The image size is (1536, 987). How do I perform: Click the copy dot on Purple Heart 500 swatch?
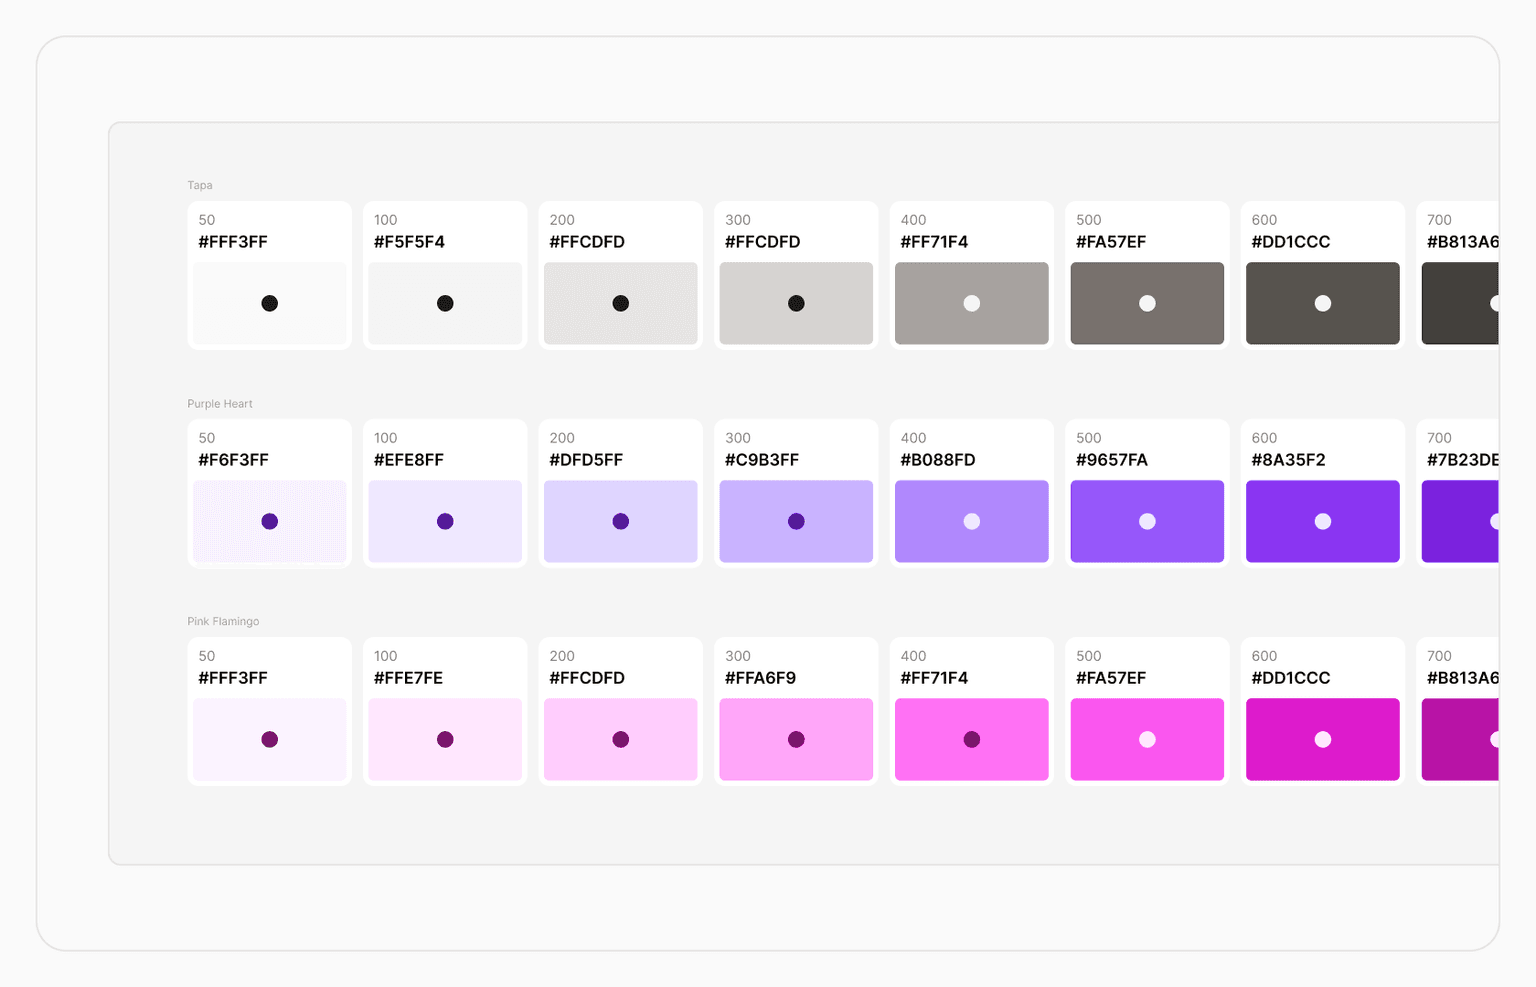(x=1147, y=521)
